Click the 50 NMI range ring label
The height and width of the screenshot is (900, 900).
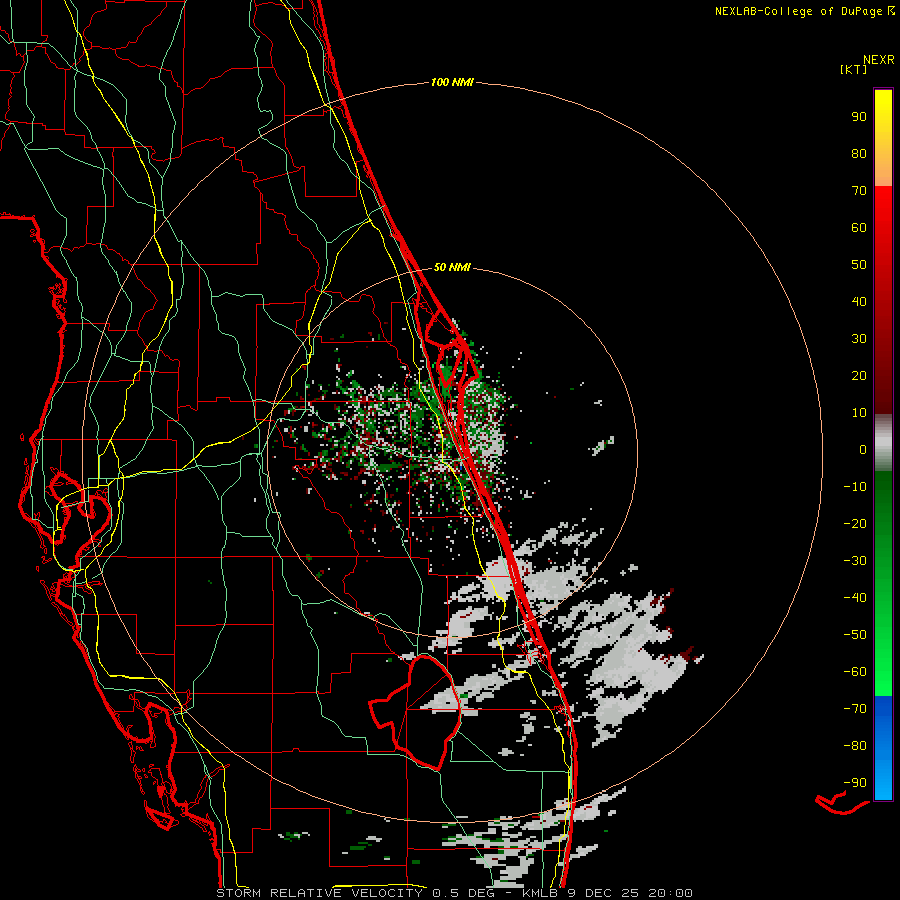452,267
